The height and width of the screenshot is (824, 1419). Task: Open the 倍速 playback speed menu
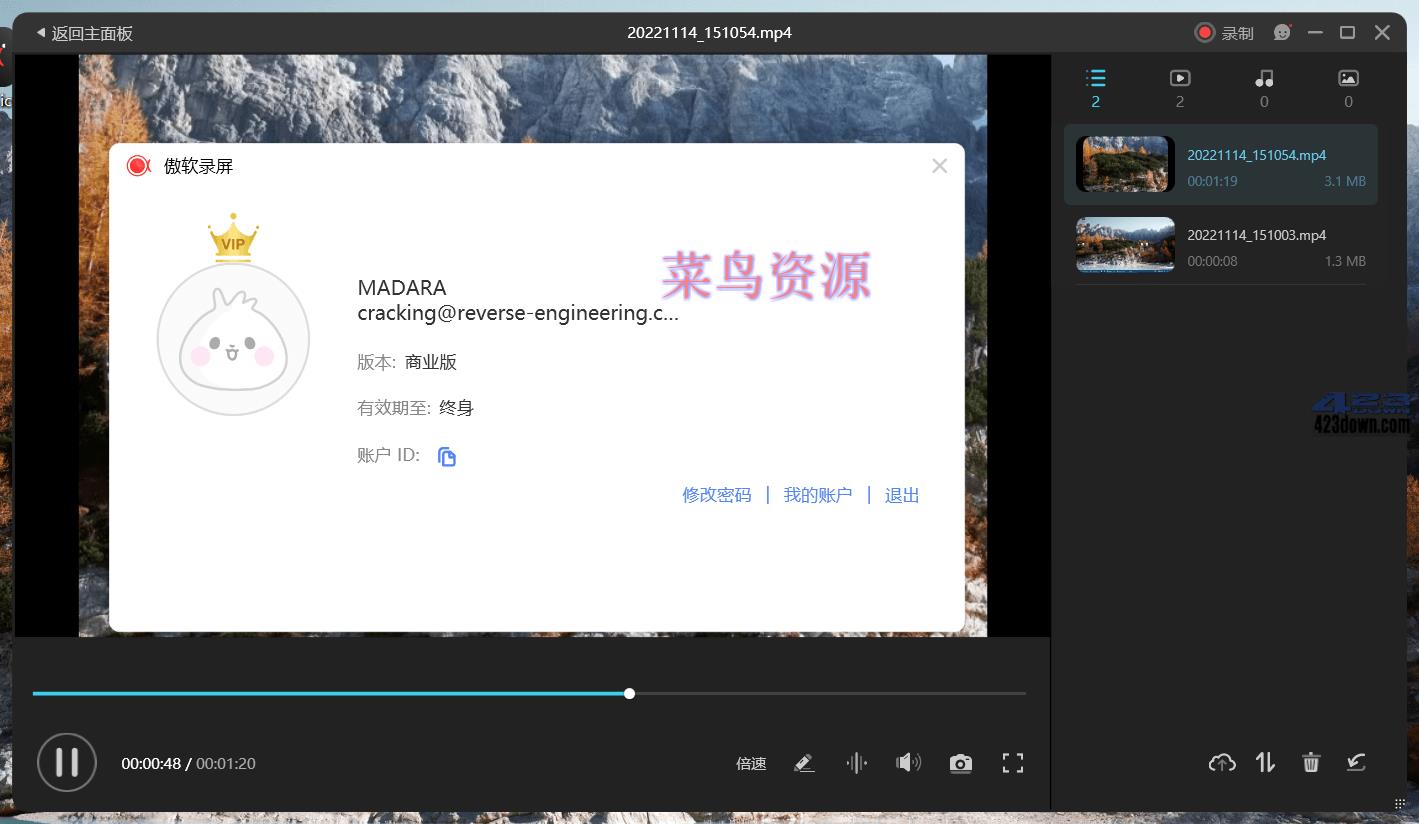click(750, 763)
